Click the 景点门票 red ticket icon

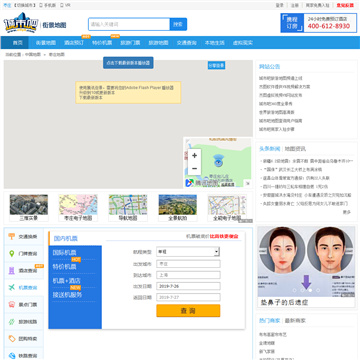12,305
